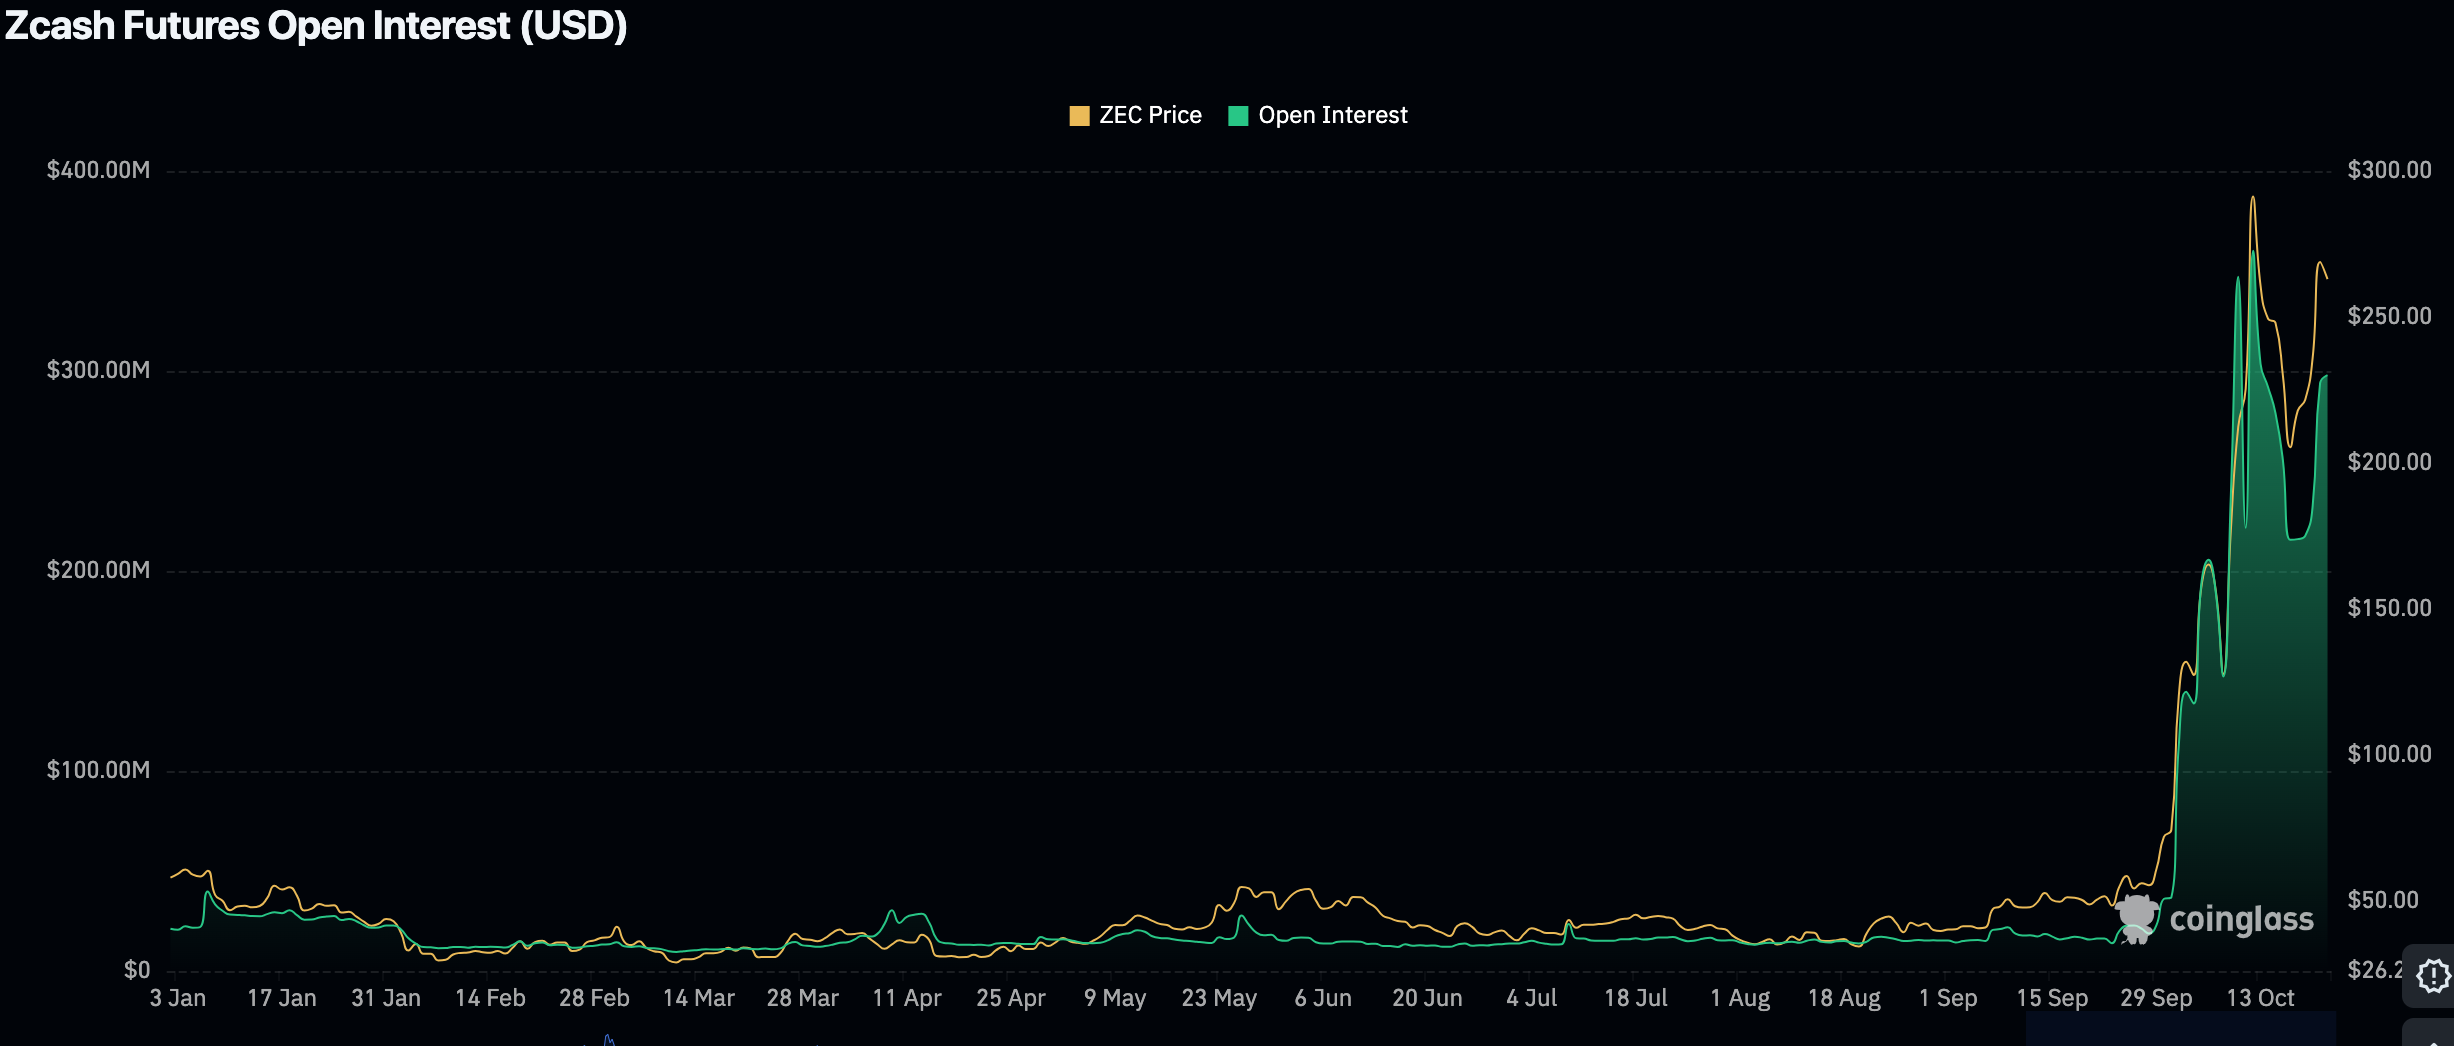Click the highlighted range in bottom zoom slider
2454x1046 pixels.
click(2180, 1030)
